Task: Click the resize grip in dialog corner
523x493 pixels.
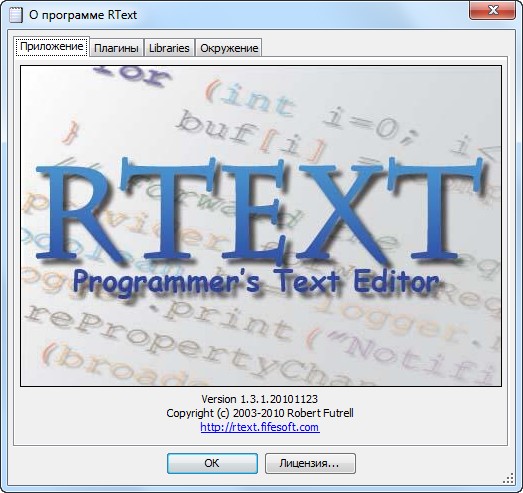Action: [x=508, y=479]
